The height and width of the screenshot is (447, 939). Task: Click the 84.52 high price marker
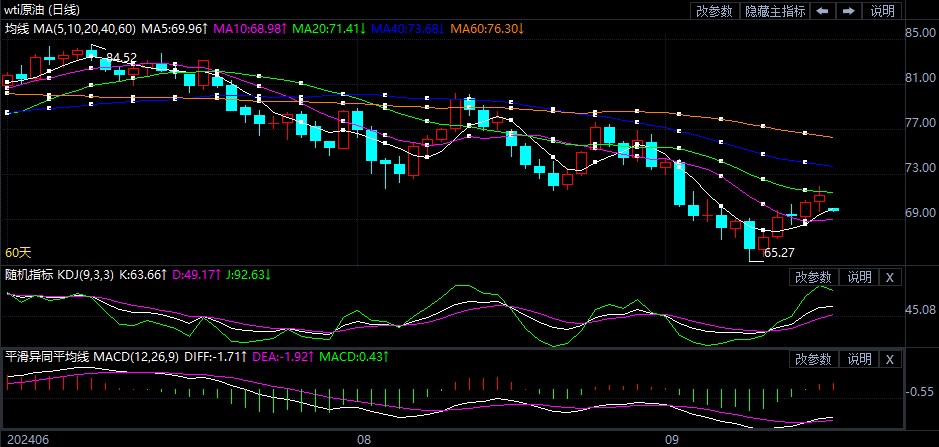click(x=120, y=58)
